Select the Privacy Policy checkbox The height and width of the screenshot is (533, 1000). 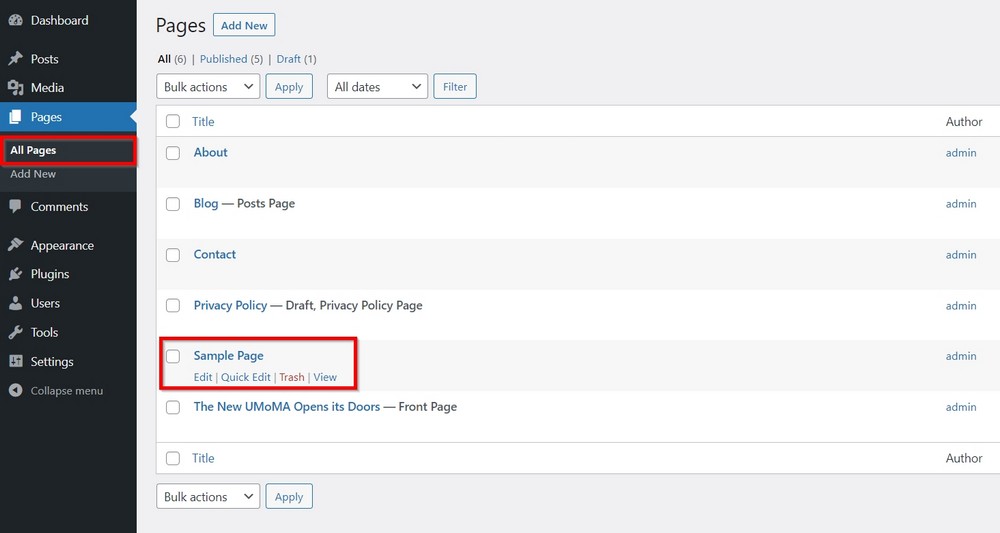click(x=173, y=305)
